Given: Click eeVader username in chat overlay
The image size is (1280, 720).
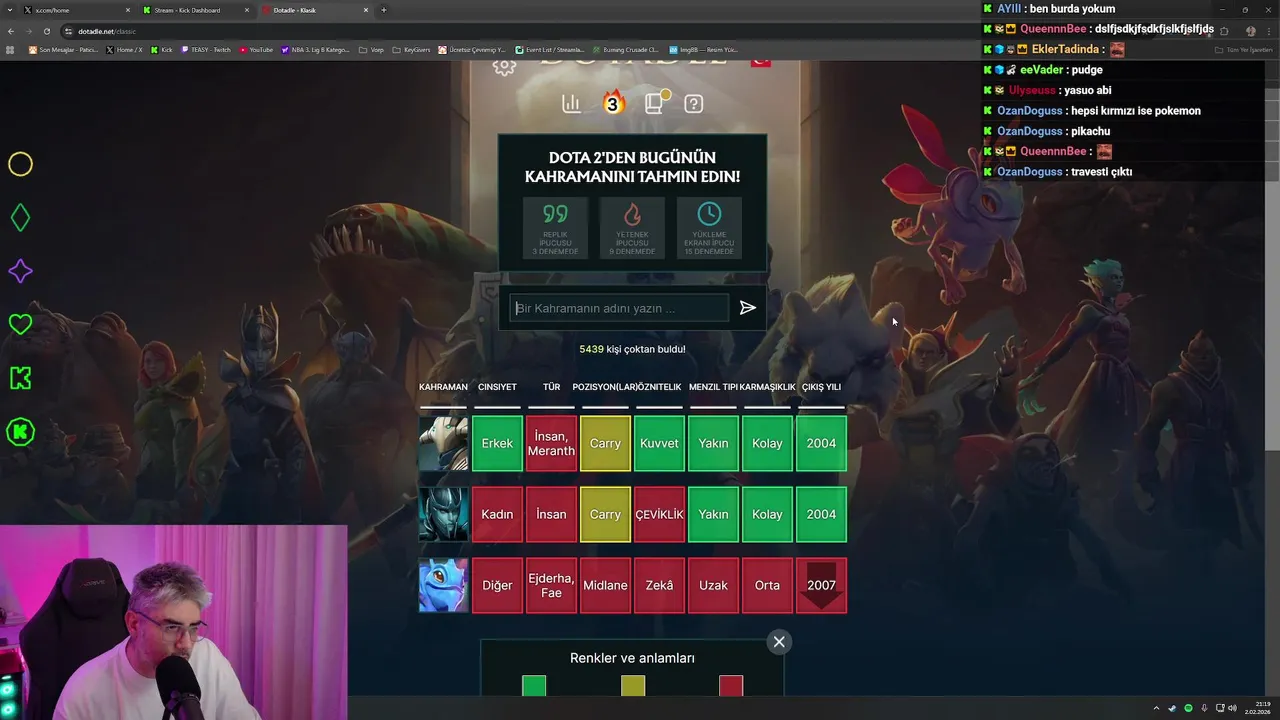Looking at the screenshot, I should [x=1042, y=70].
